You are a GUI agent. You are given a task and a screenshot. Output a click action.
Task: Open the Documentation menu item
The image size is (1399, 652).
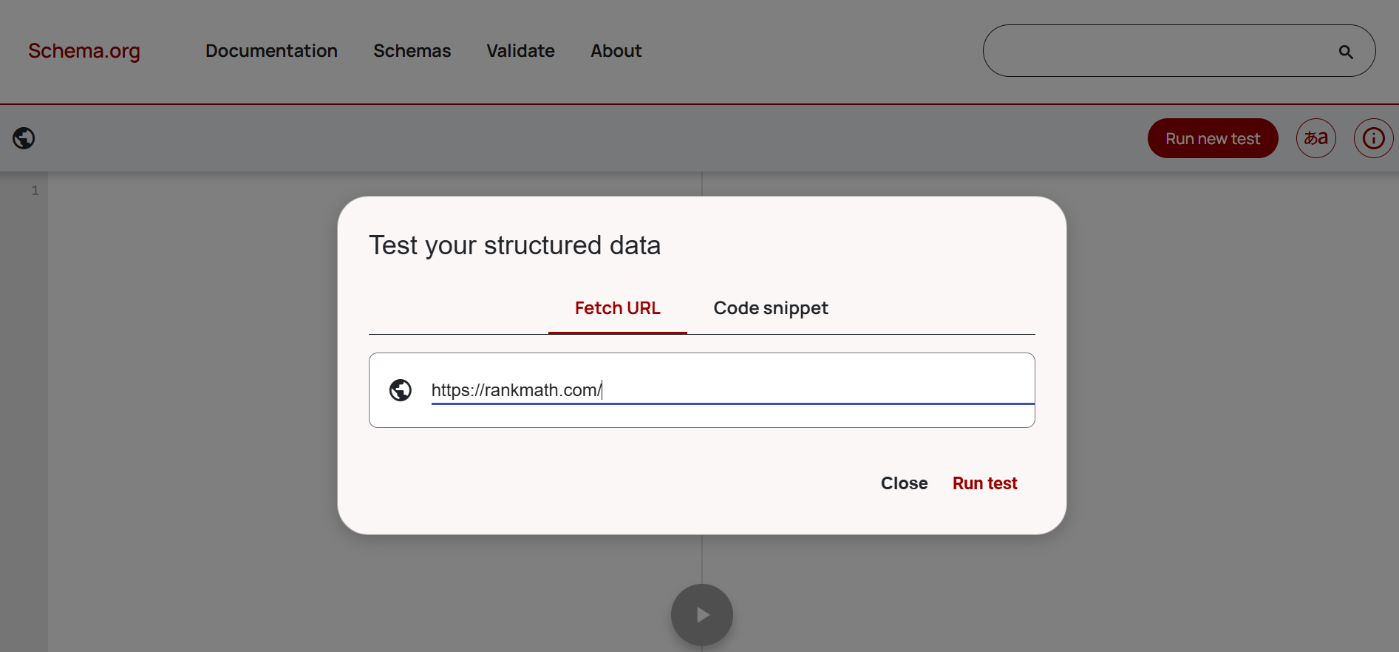coord(271,51)
